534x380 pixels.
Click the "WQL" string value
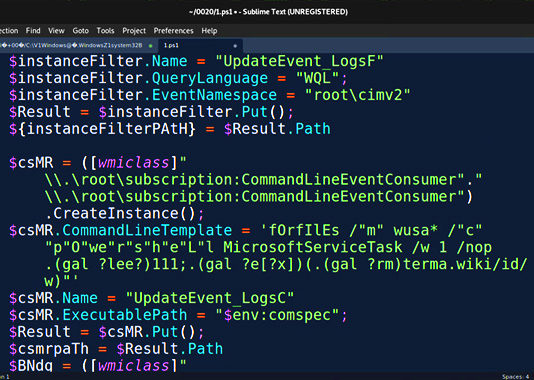(317, 78)
